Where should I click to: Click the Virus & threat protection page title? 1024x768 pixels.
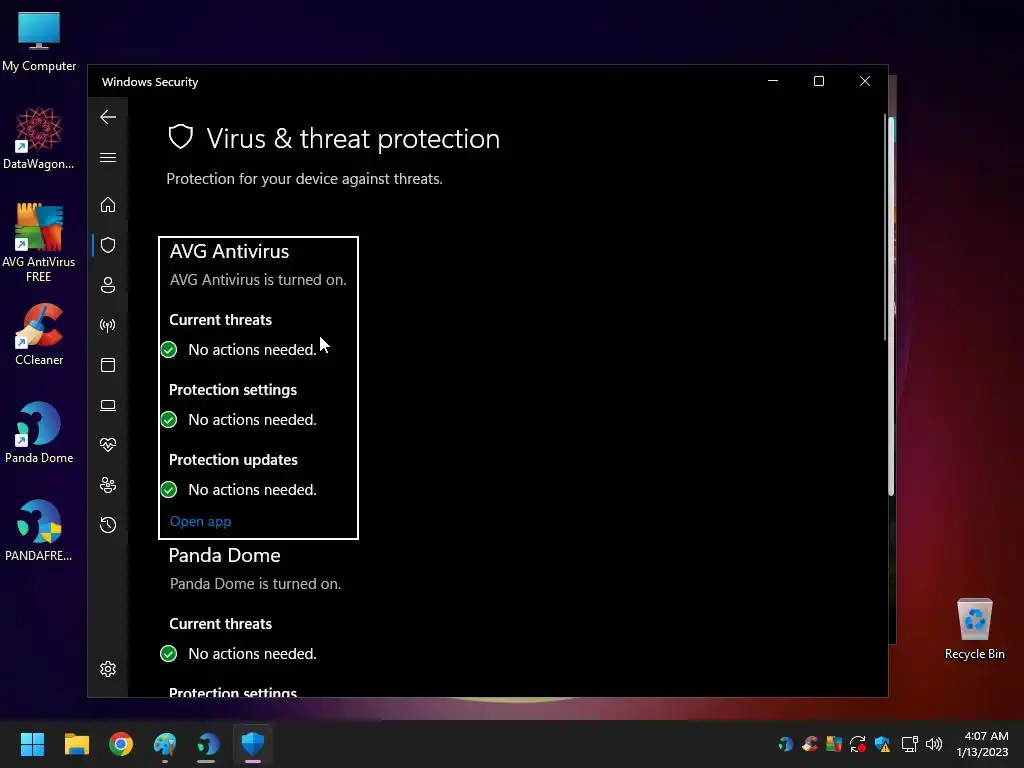(353, 138)
